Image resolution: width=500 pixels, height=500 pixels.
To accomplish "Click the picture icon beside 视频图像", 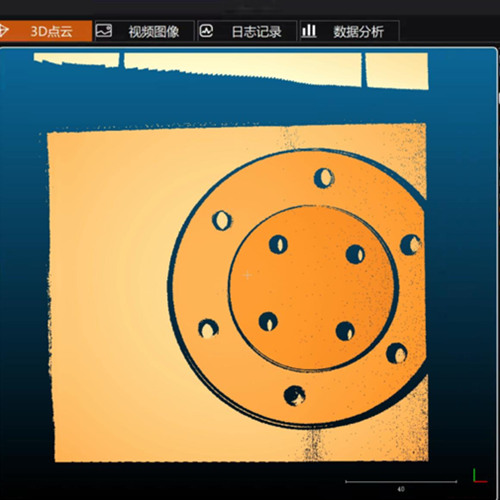I will pos(104,31).
